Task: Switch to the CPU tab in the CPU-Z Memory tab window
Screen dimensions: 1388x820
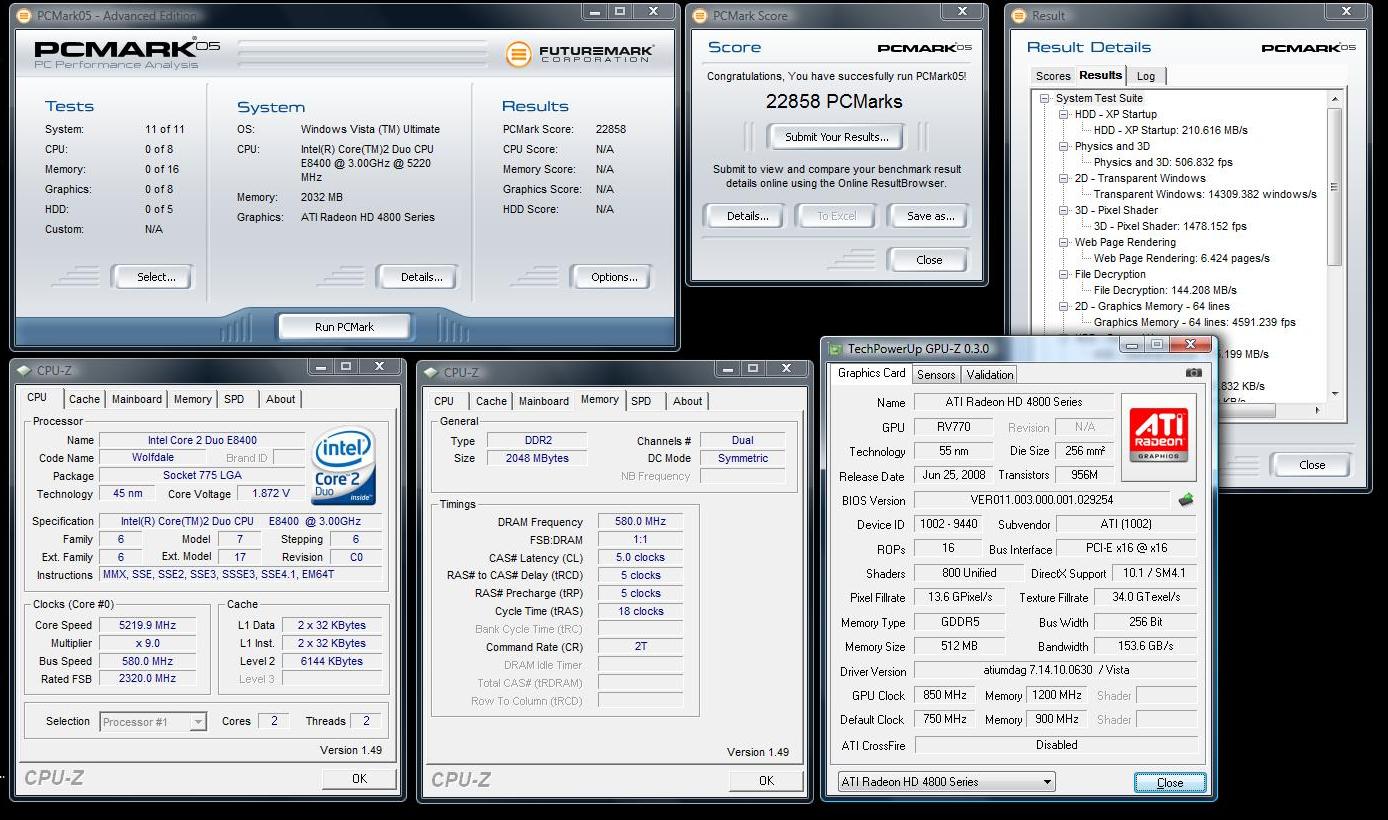Action: pos(444,401)
